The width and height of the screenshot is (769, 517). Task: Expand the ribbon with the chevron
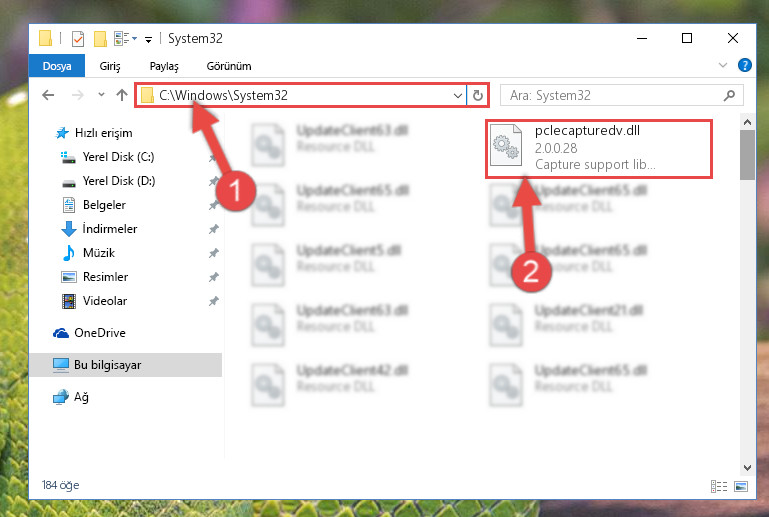[x=722, y=65]
